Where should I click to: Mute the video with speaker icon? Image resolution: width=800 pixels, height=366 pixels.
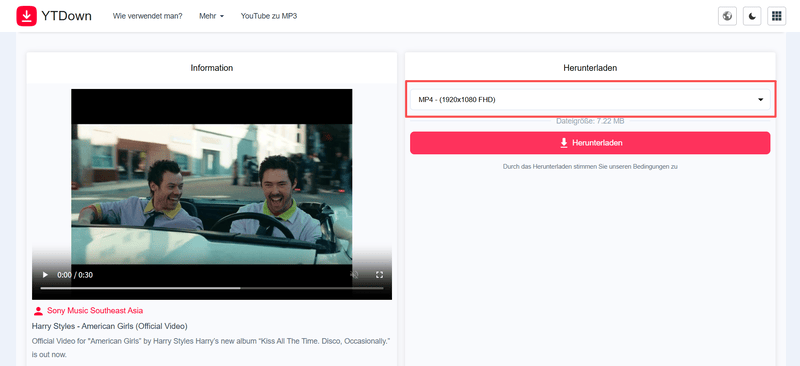[x=354, y=275]
